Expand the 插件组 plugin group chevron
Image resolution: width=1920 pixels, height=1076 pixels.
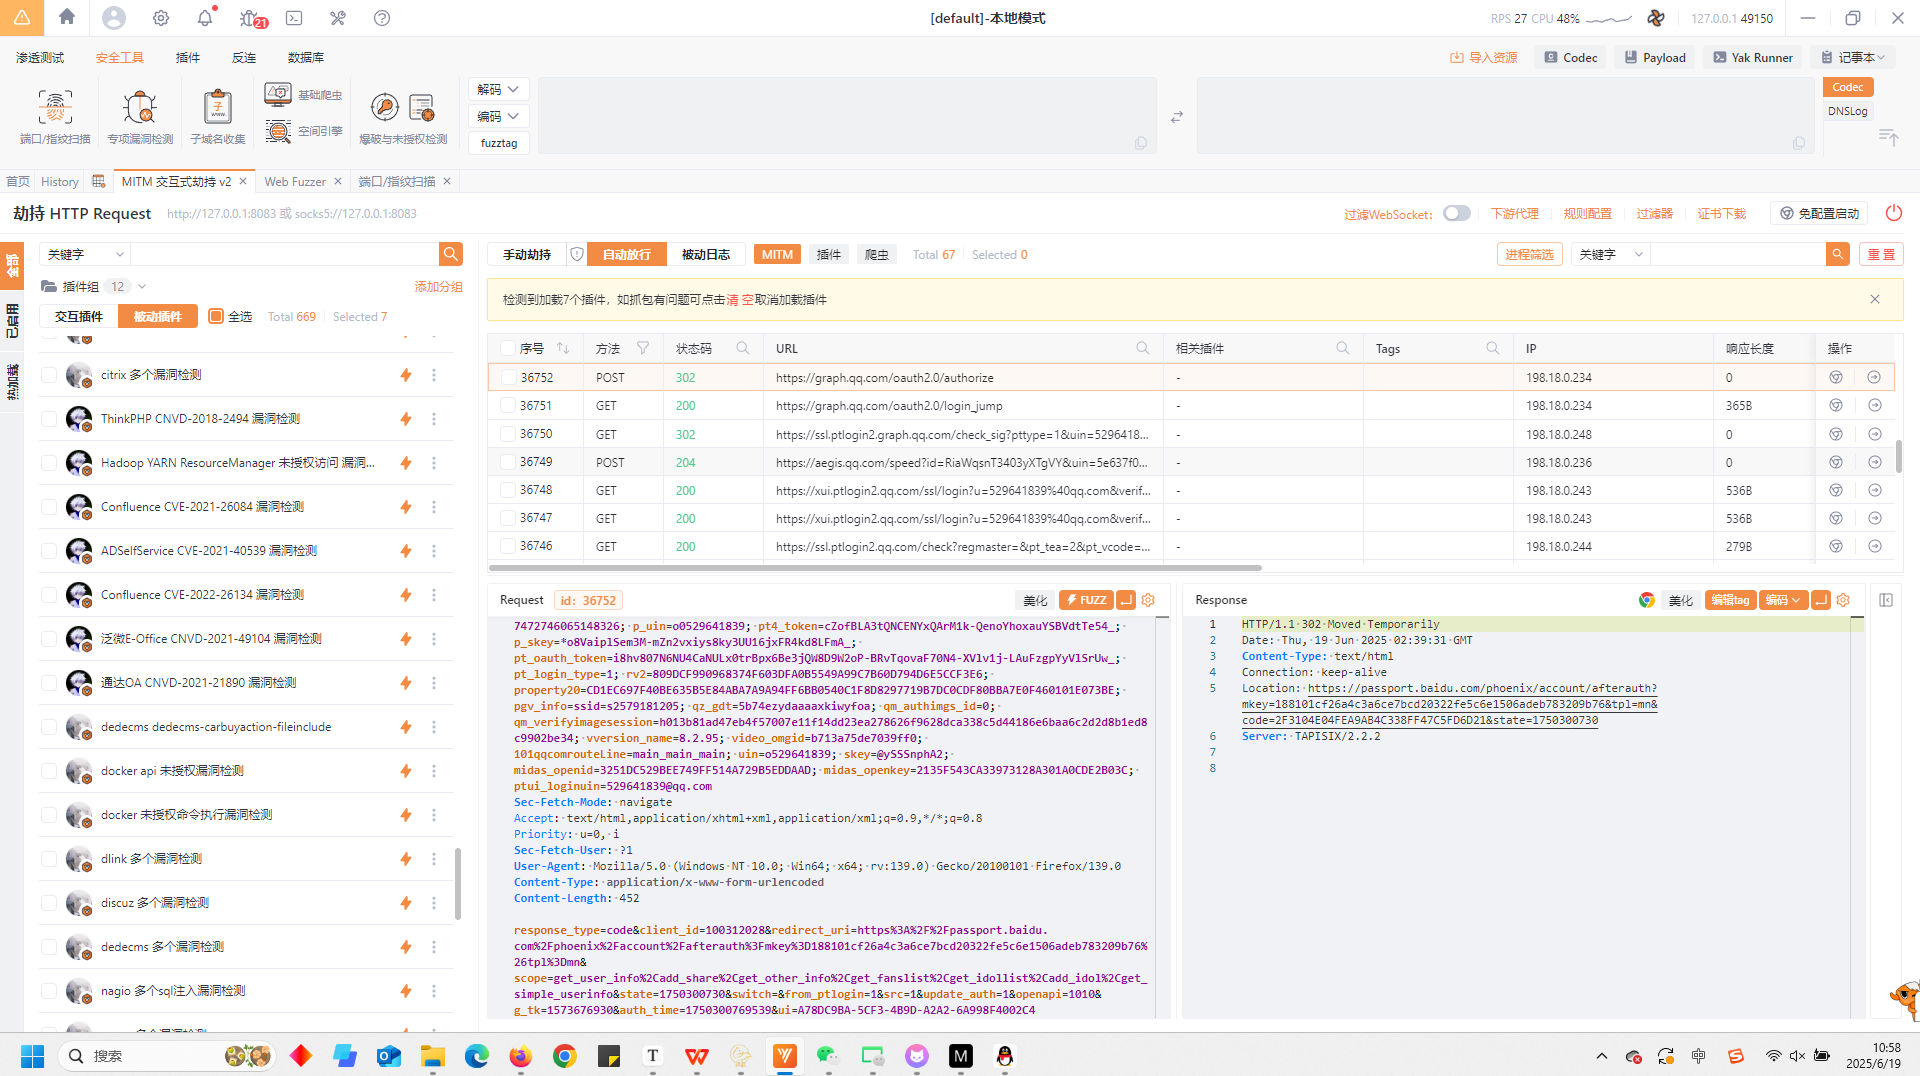coord(142,287)
